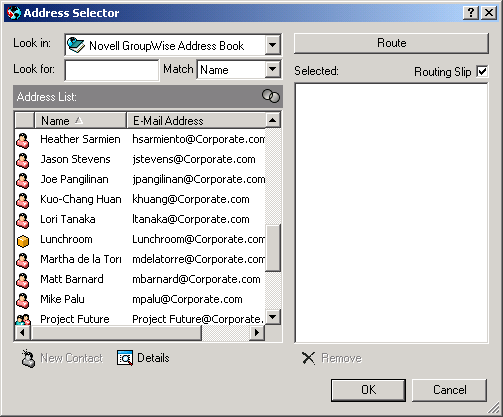The image size is (503, 417).
Task: Open the Look in dropdown arrow
Action: pyautogui.click(x=273, y=45)
